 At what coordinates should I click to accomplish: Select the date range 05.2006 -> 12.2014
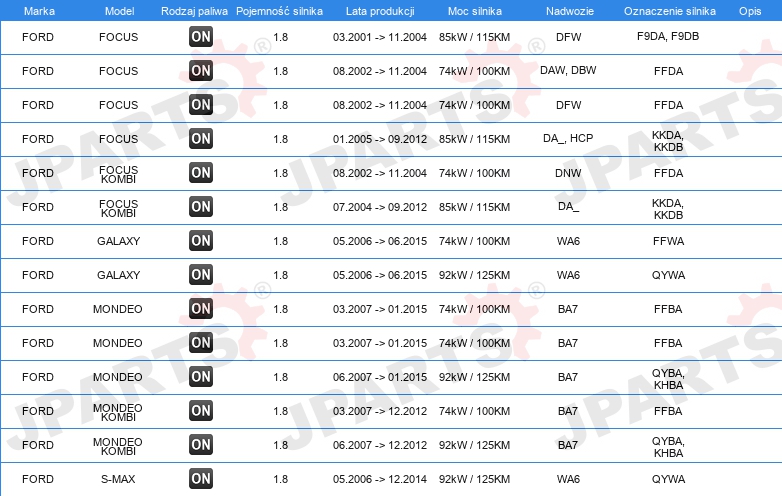(x=380, y=479)
